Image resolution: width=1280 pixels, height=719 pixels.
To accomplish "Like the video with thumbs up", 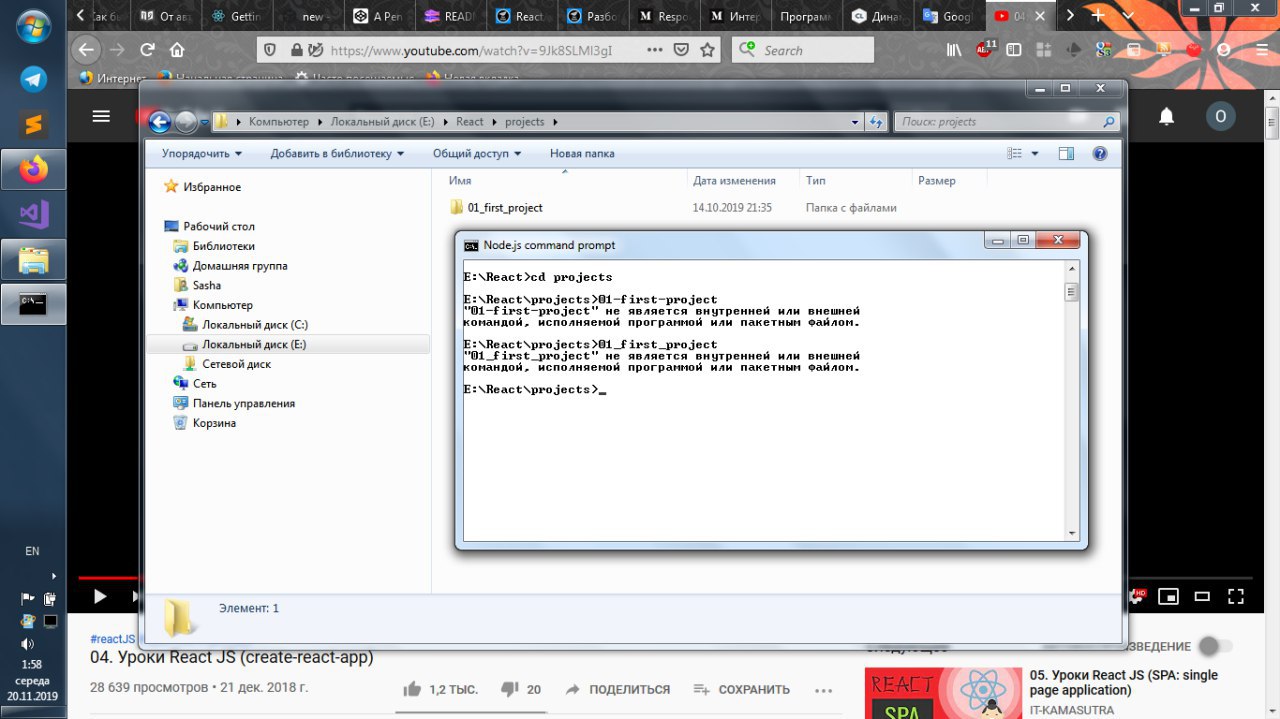I will point(412,689).
